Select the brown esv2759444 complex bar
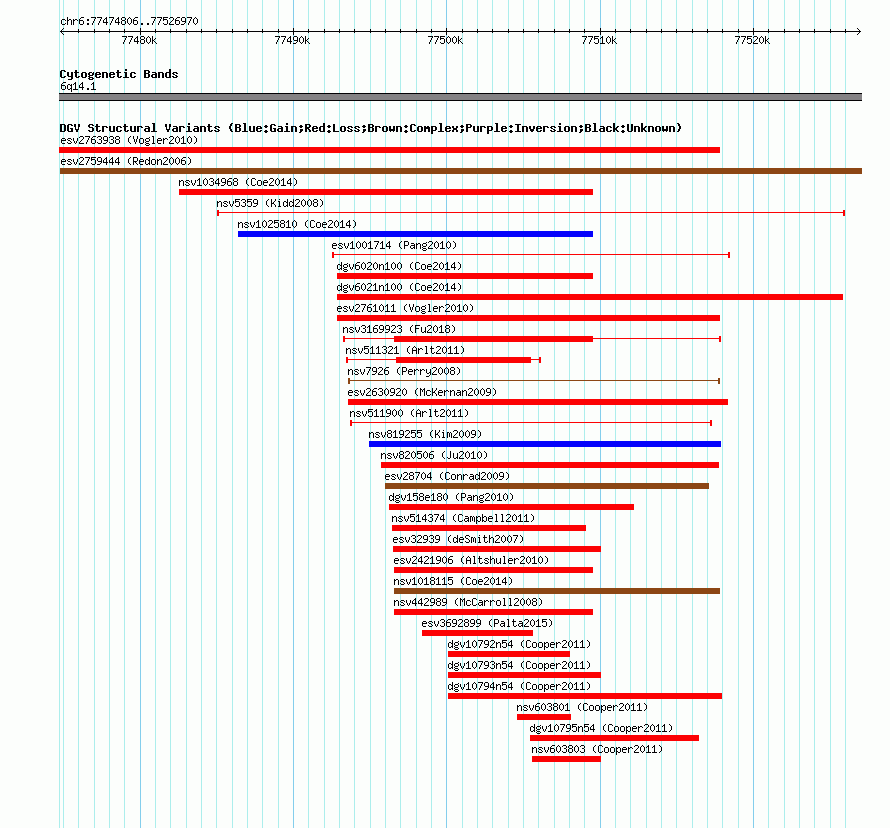 [460, 171]
